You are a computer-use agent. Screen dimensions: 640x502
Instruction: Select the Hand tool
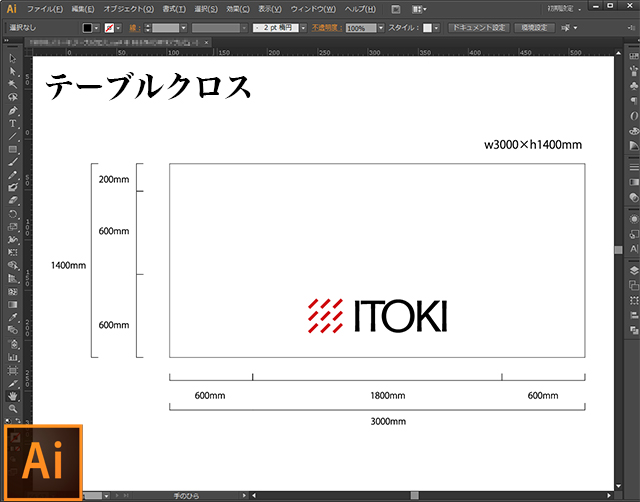13,395
